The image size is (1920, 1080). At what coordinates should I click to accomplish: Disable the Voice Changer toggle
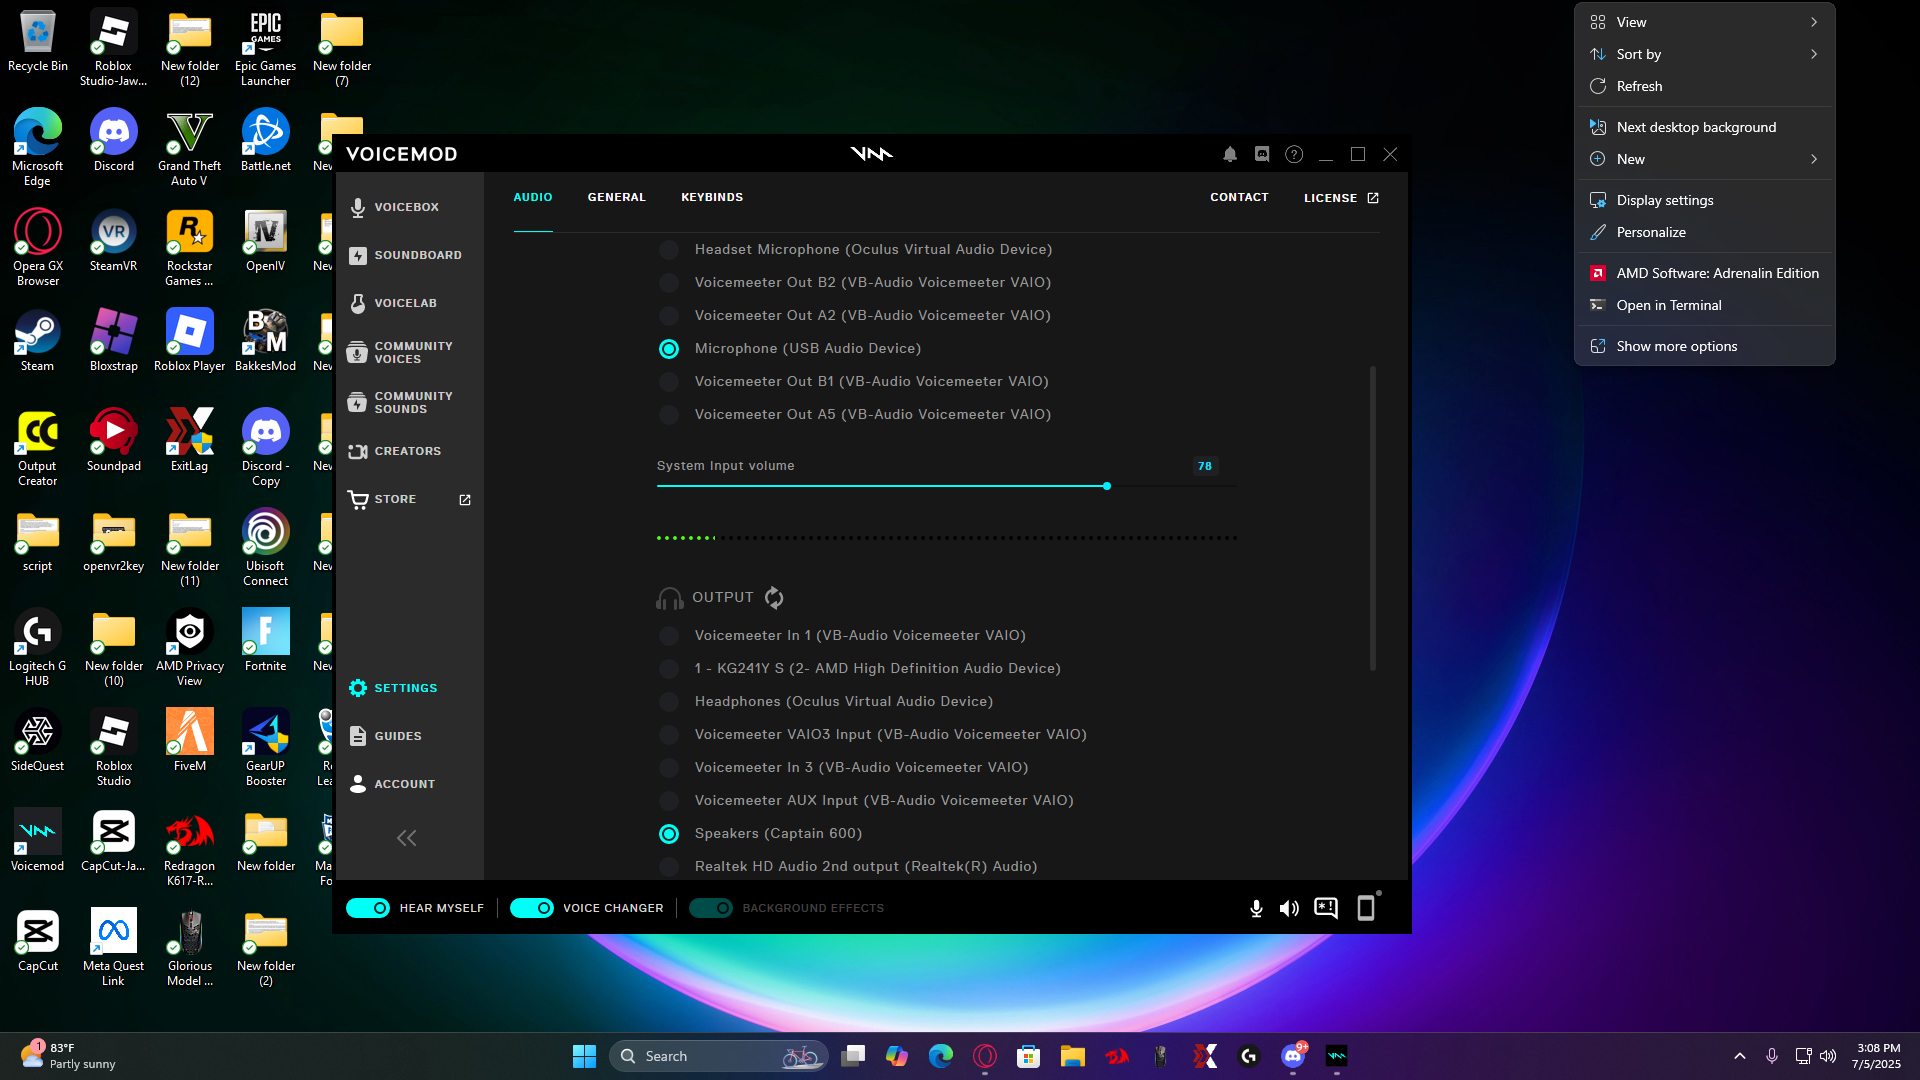pyautogui.click(x=531, y=908)
